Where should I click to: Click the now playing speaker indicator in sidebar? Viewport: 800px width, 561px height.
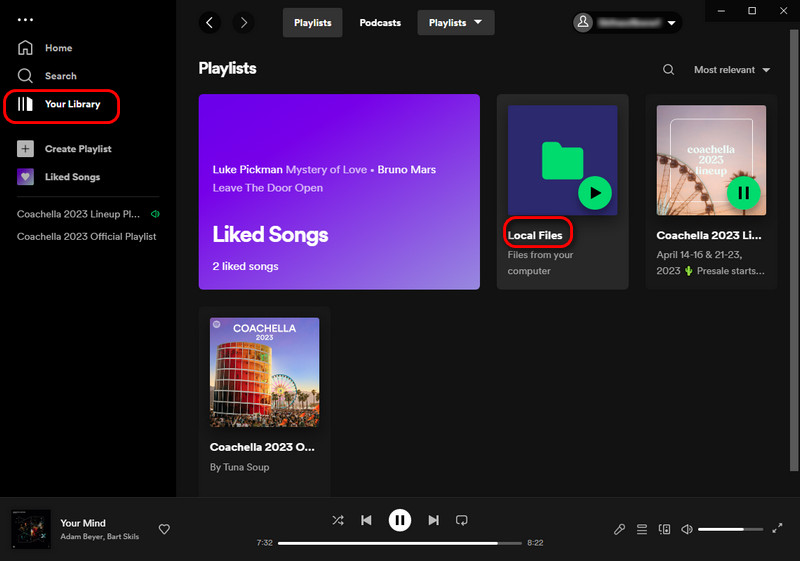(x=155, y=214)
